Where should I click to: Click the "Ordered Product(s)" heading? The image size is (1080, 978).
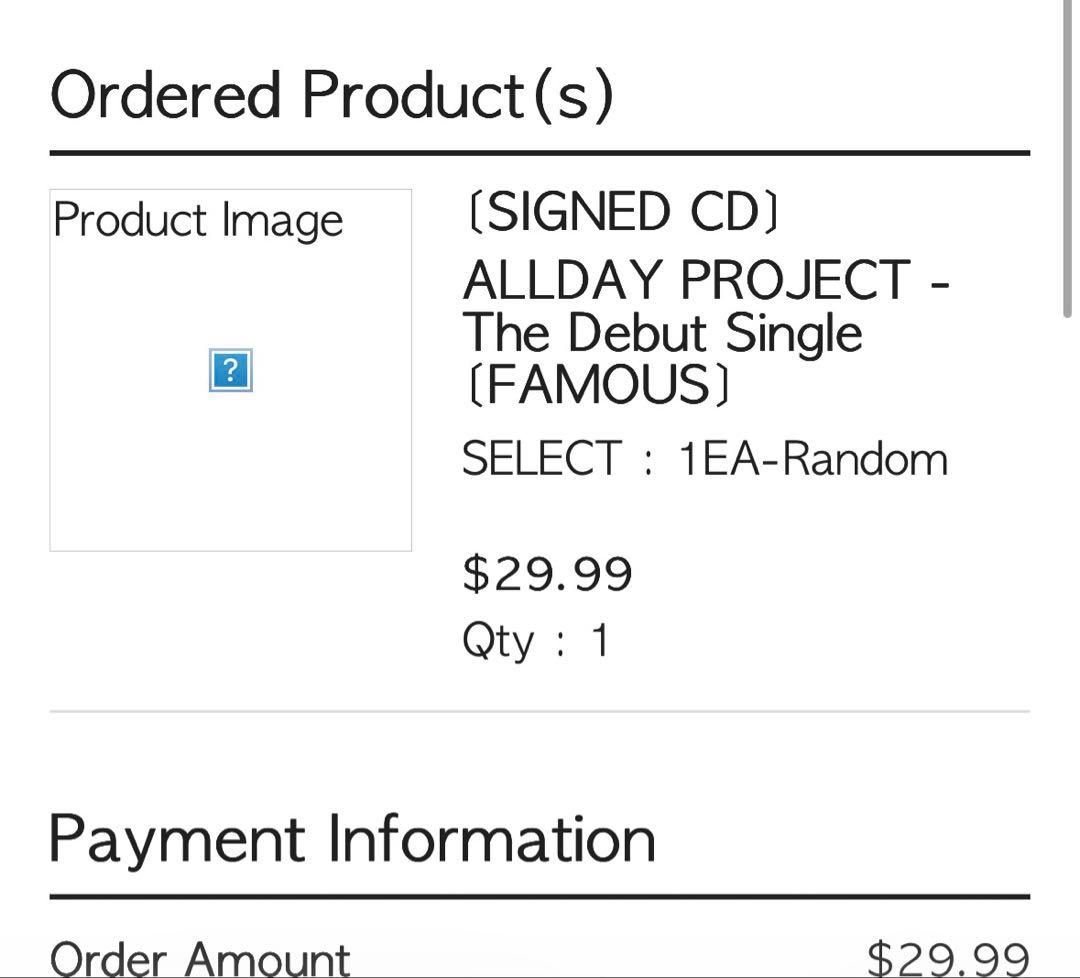(x=331, y=96)
